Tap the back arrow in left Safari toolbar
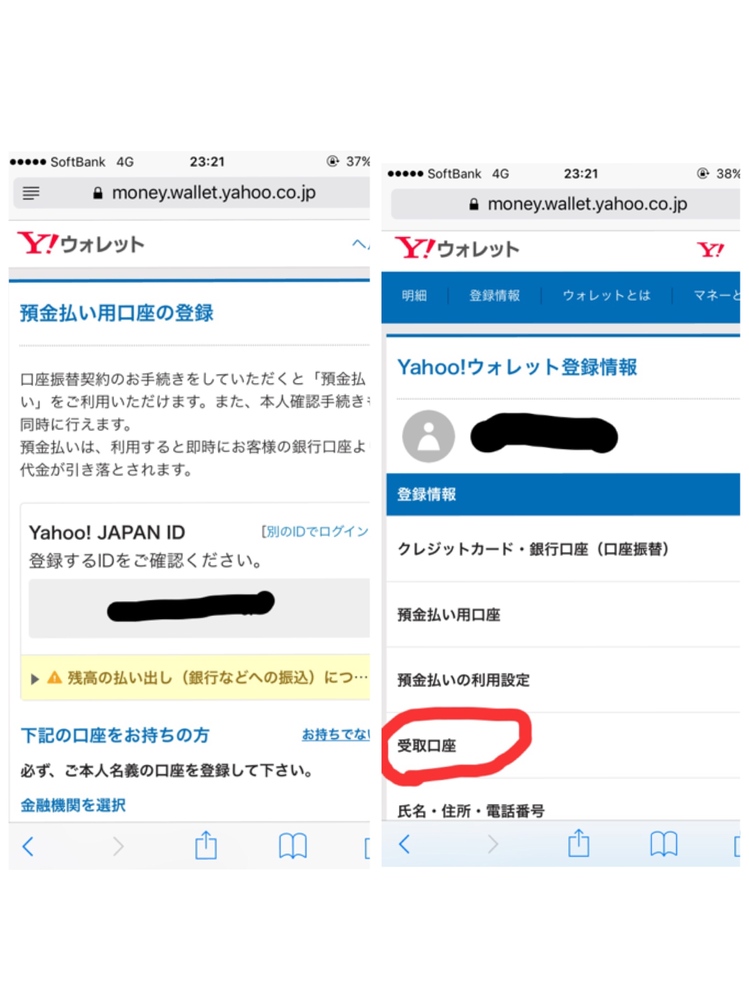 (28, 847)
